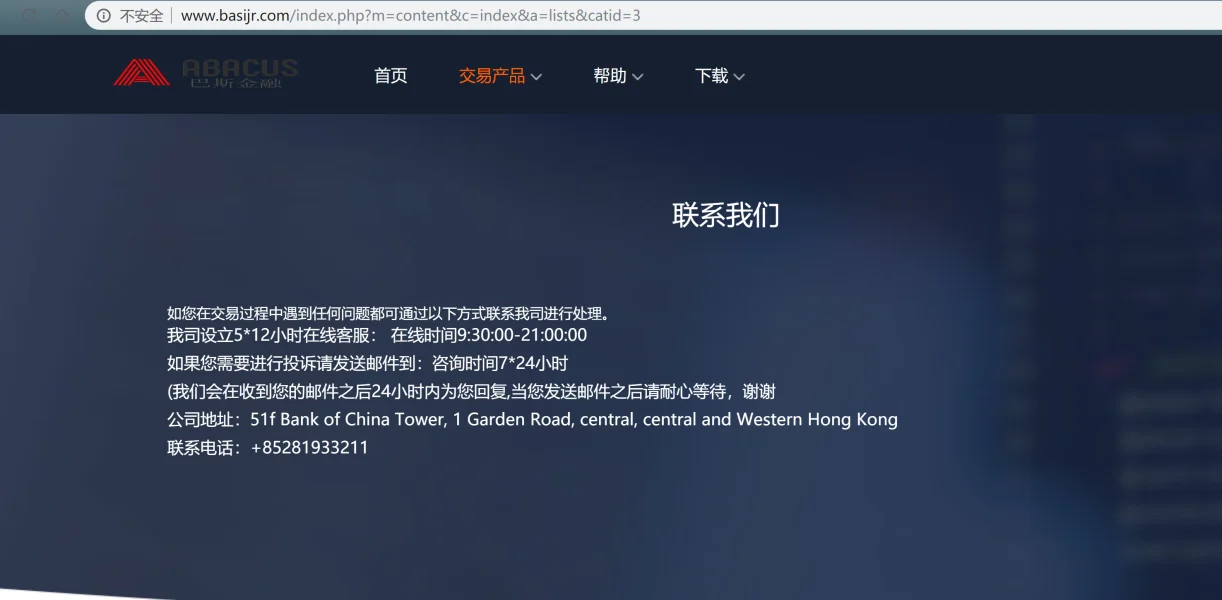Click the Bank of China Tower address
This screenshot has width=1222, height=600.
pos(574,419)
